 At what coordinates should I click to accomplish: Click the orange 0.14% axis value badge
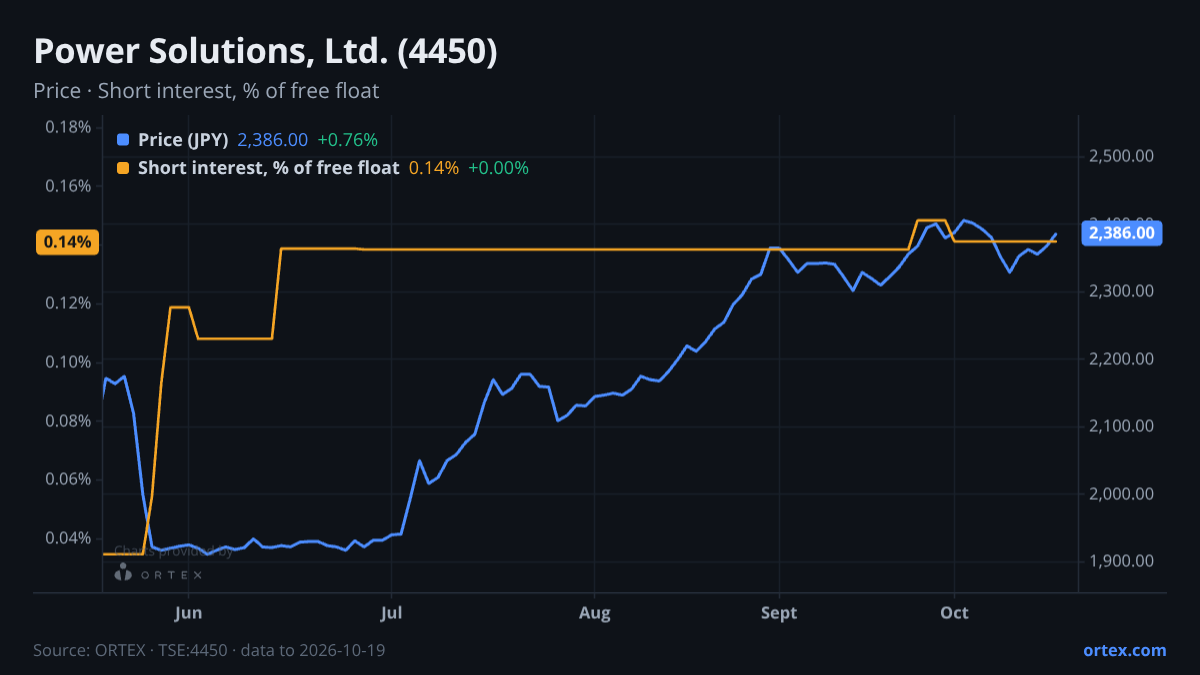67,242
